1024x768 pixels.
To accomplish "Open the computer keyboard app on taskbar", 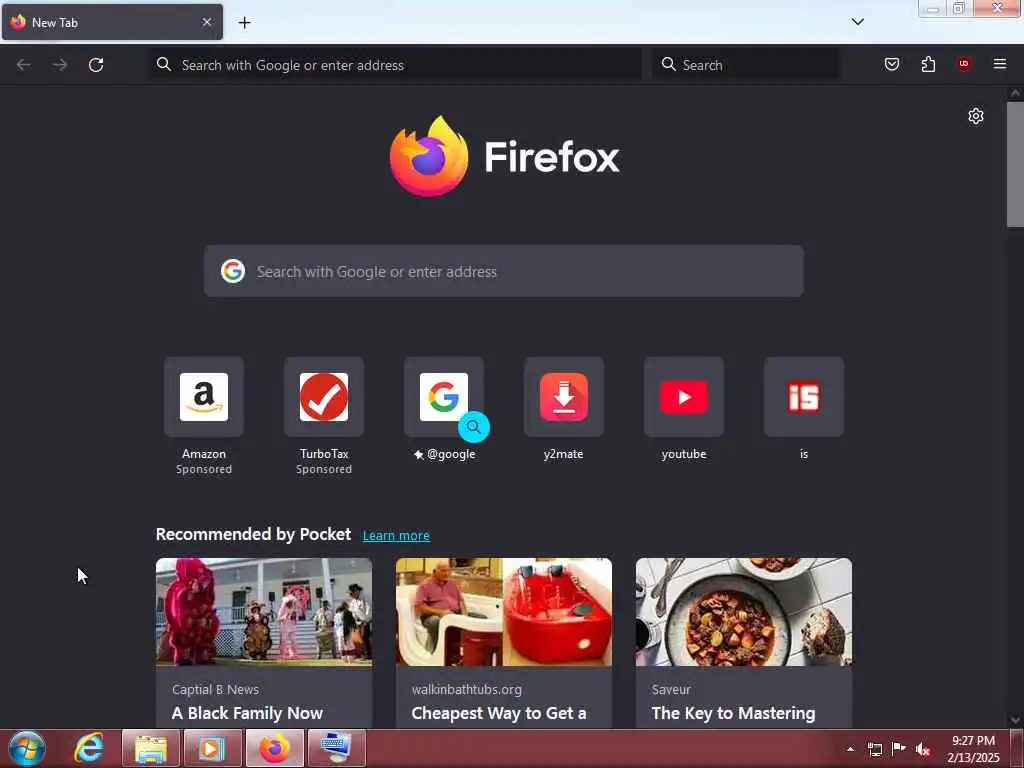I will coord(336,748).
